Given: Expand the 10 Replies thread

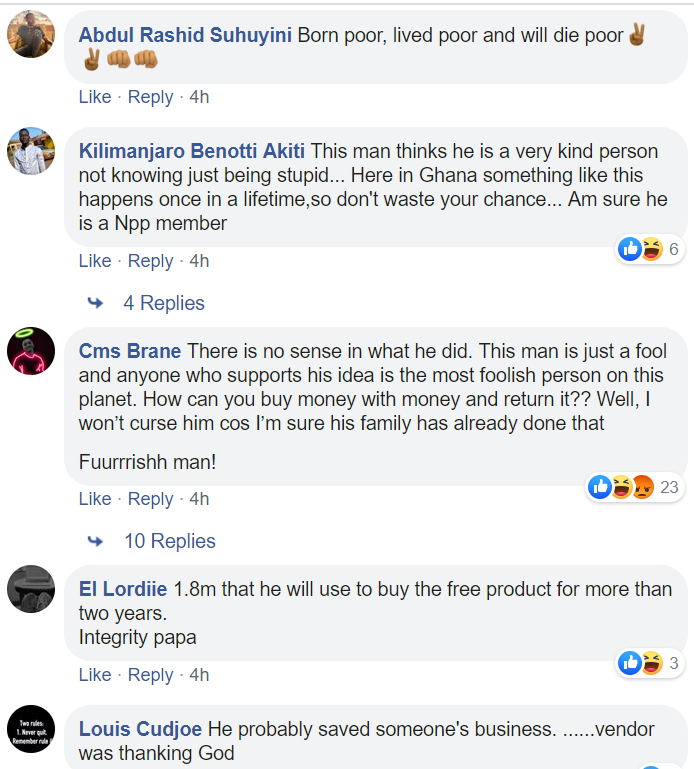Looking at the screenshot, I should tap(169, 541).
